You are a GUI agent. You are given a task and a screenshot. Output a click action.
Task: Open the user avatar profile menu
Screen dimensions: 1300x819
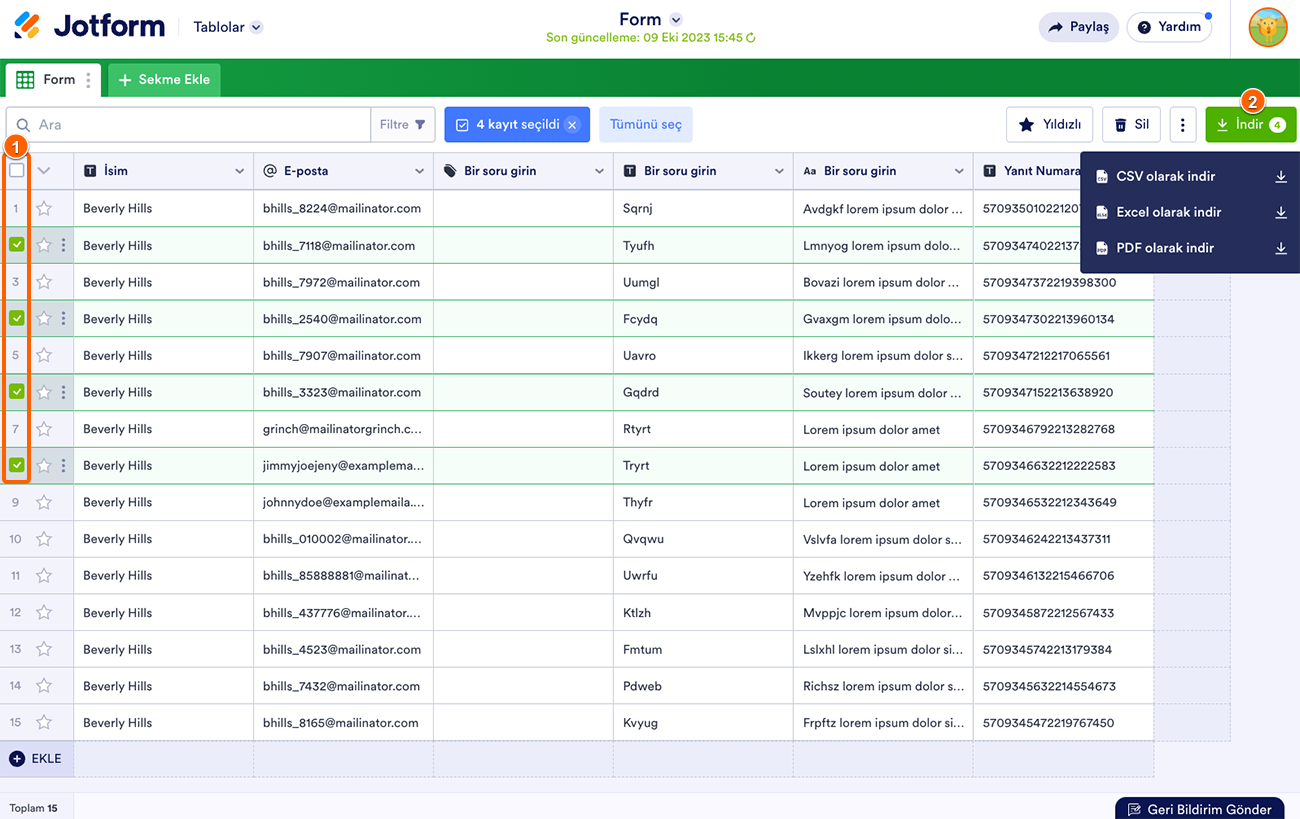coord(1268,27)
